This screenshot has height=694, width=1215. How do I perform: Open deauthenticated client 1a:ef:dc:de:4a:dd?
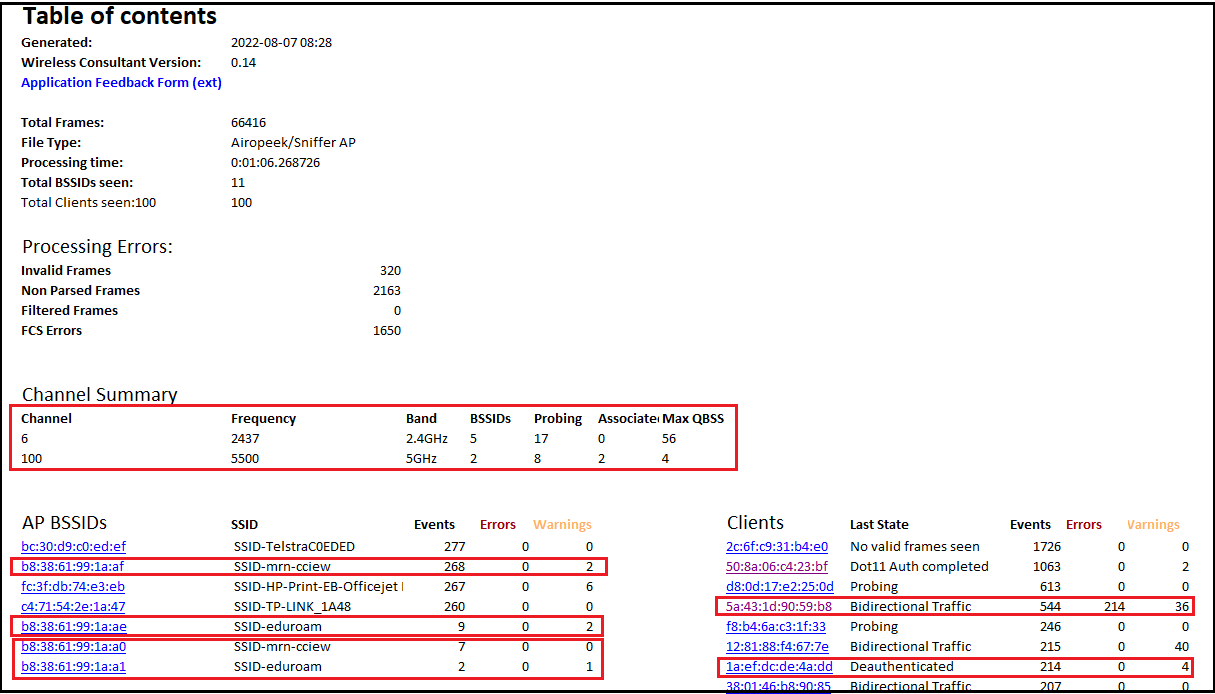[778, 666]
